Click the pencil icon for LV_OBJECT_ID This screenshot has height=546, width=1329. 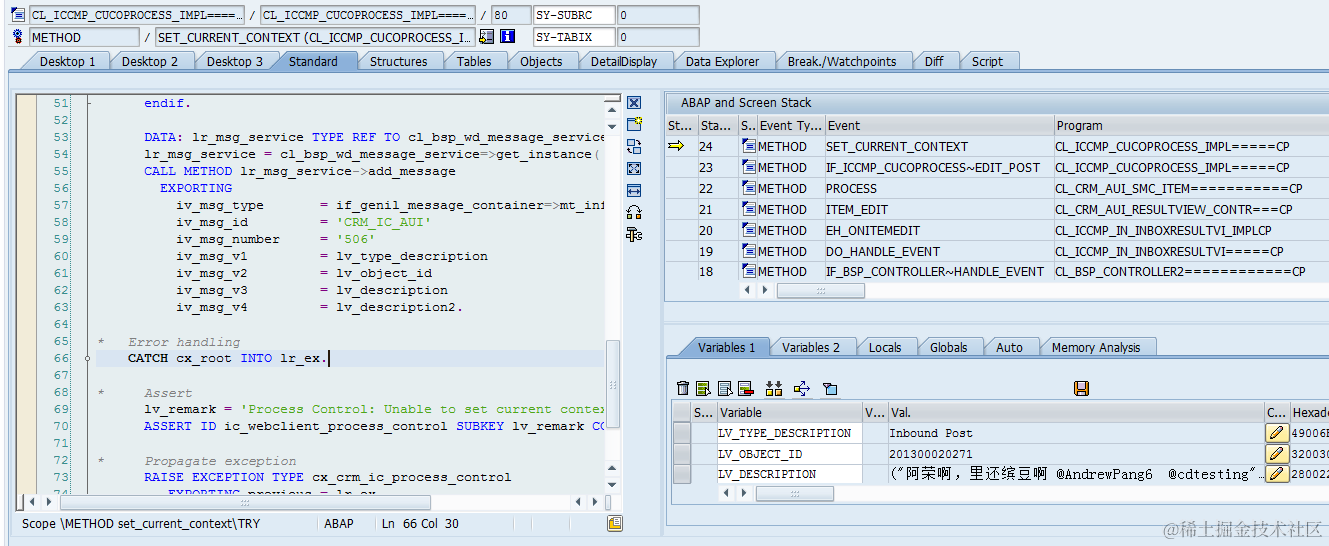tap(1277, 454)
